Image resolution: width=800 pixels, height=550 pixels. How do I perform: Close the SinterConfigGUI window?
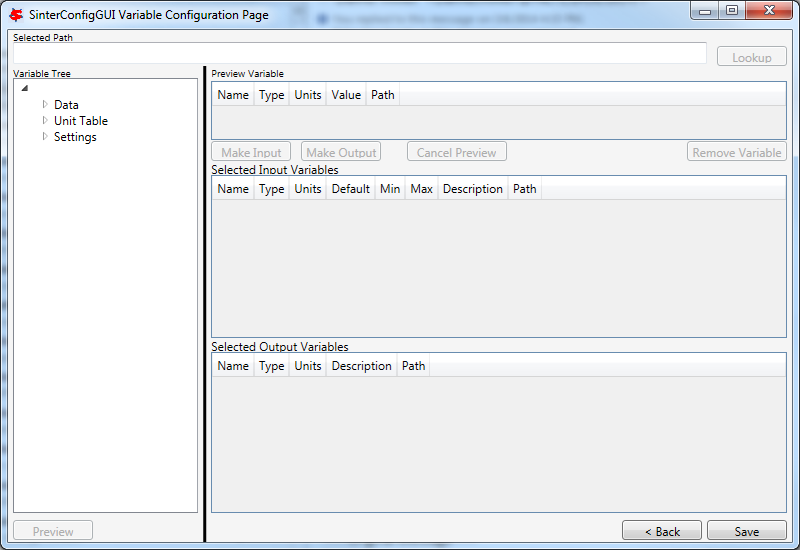tap(769, 10)
